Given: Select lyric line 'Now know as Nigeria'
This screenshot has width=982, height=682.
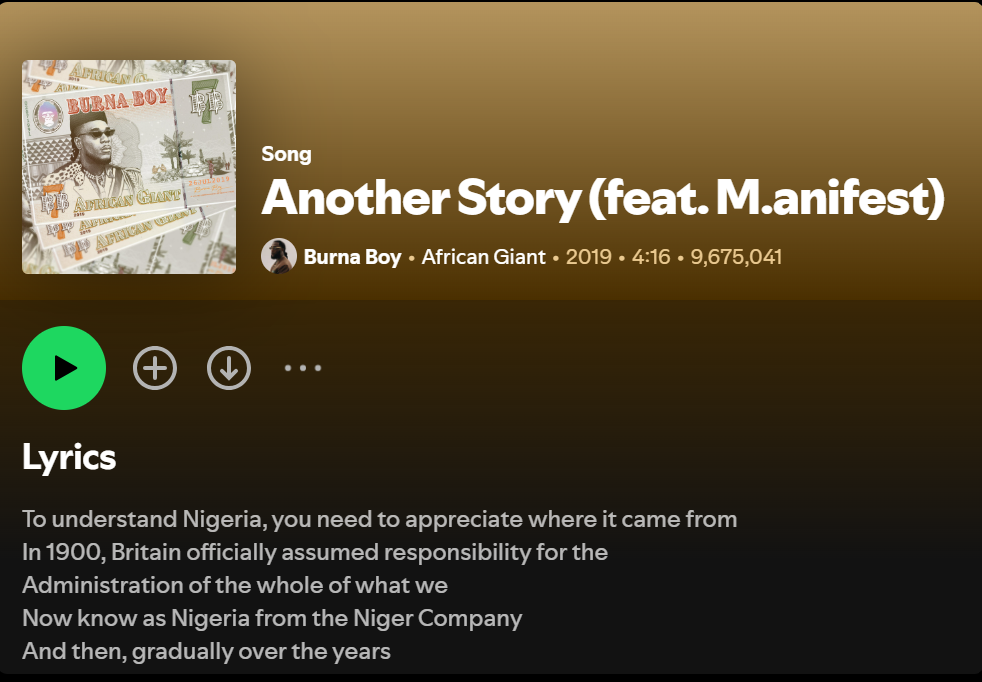Looking at the screenshot, I should point(272,618).
